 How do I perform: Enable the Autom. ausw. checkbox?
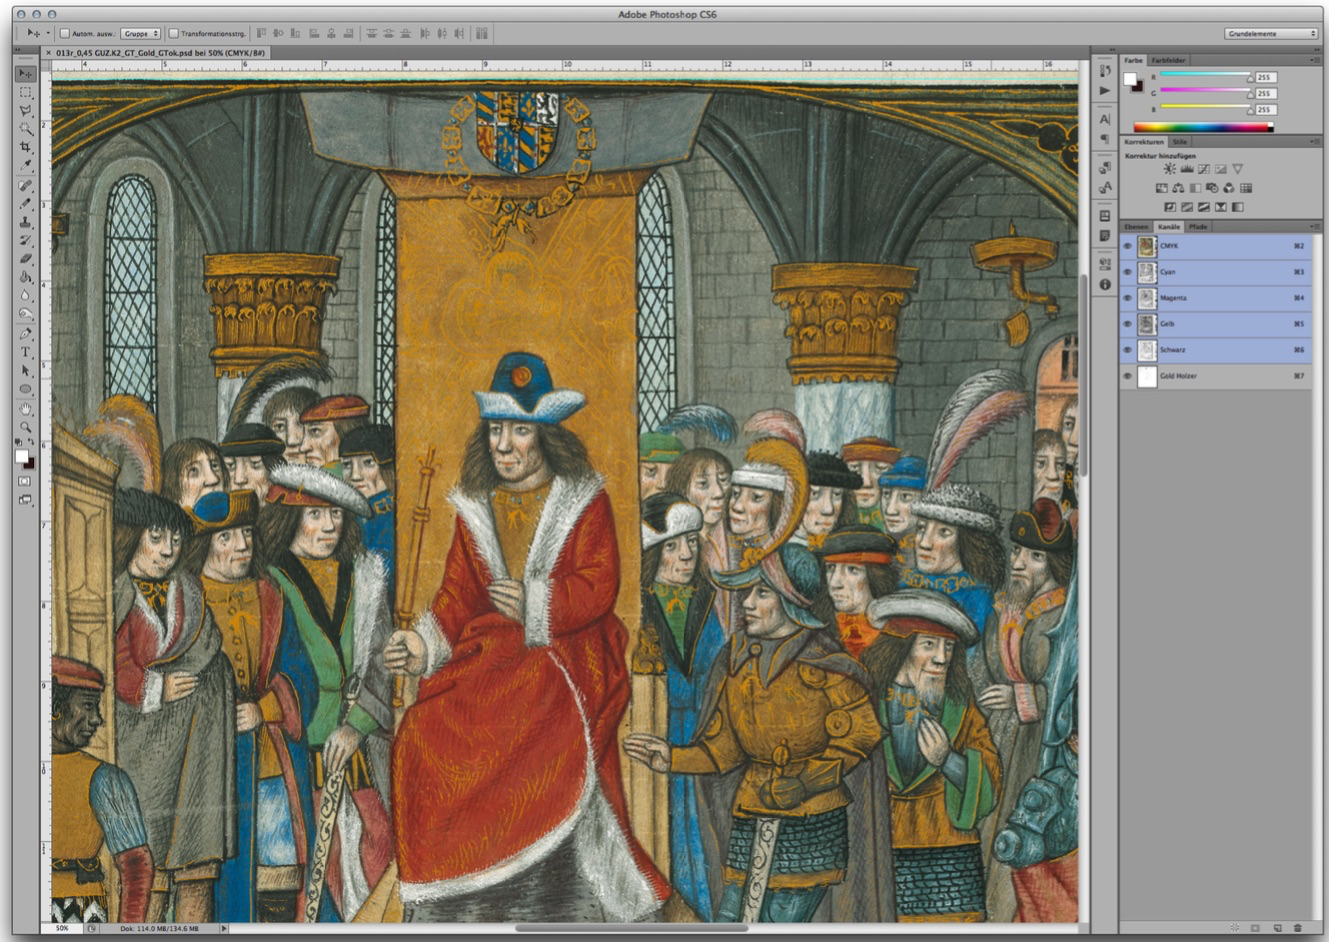(x=65, y=33)
